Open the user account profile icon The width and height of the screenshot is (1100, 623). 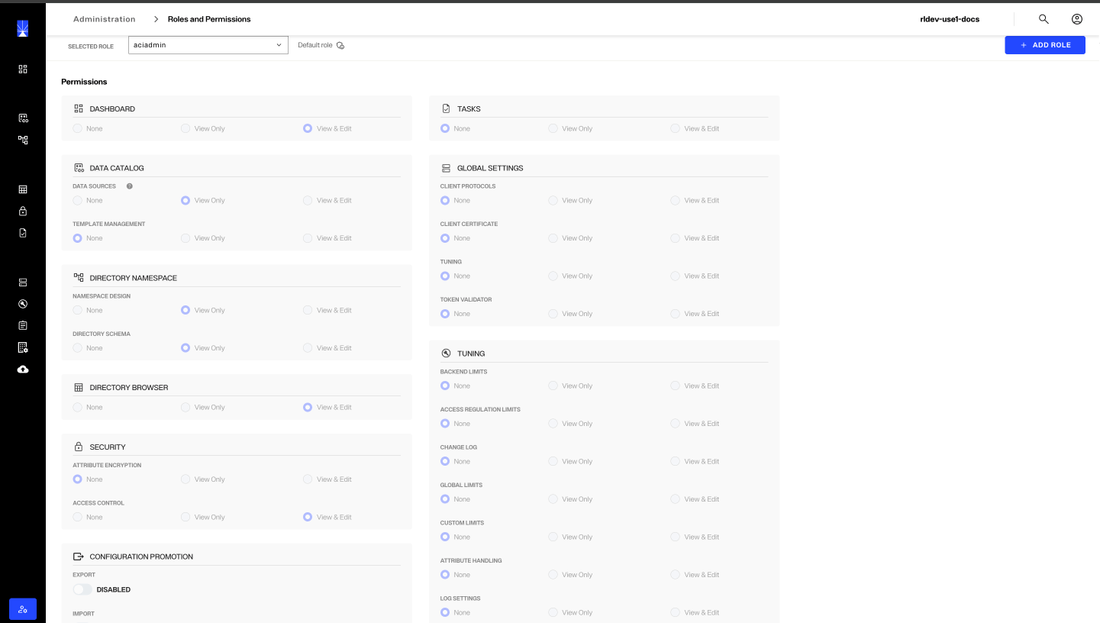(1077, 19)
